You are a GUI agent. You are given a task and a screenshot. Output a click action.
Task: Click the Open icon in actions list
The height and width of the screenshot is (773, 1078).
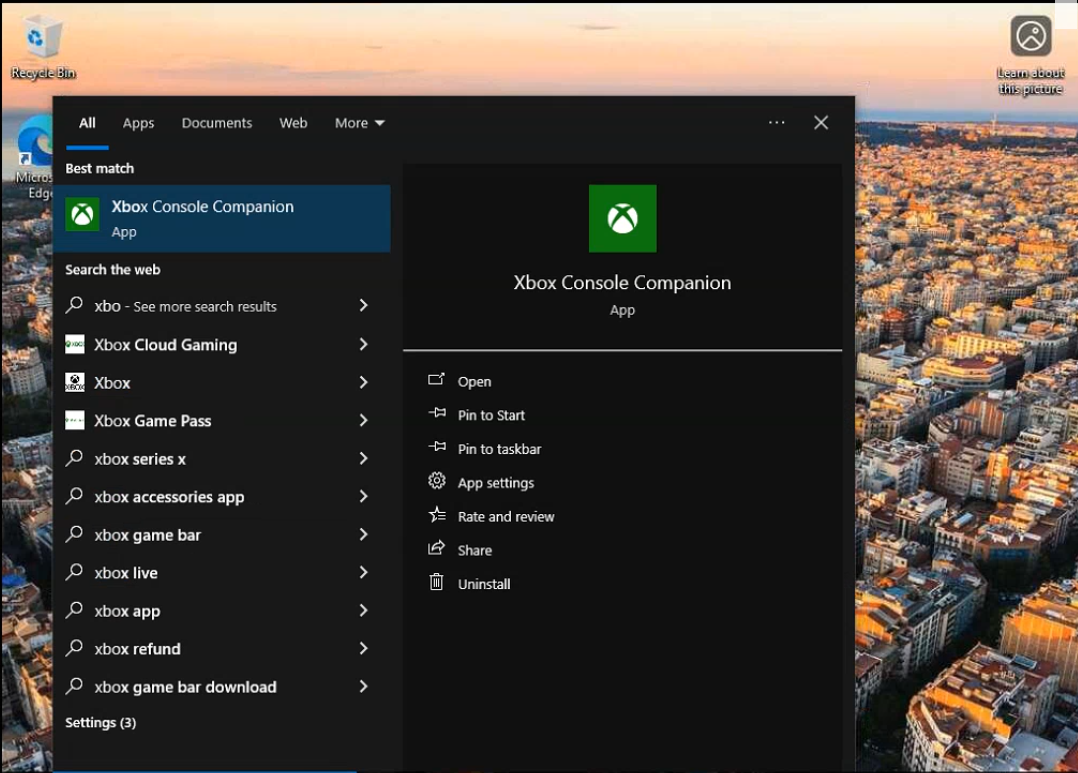point(436,380)
